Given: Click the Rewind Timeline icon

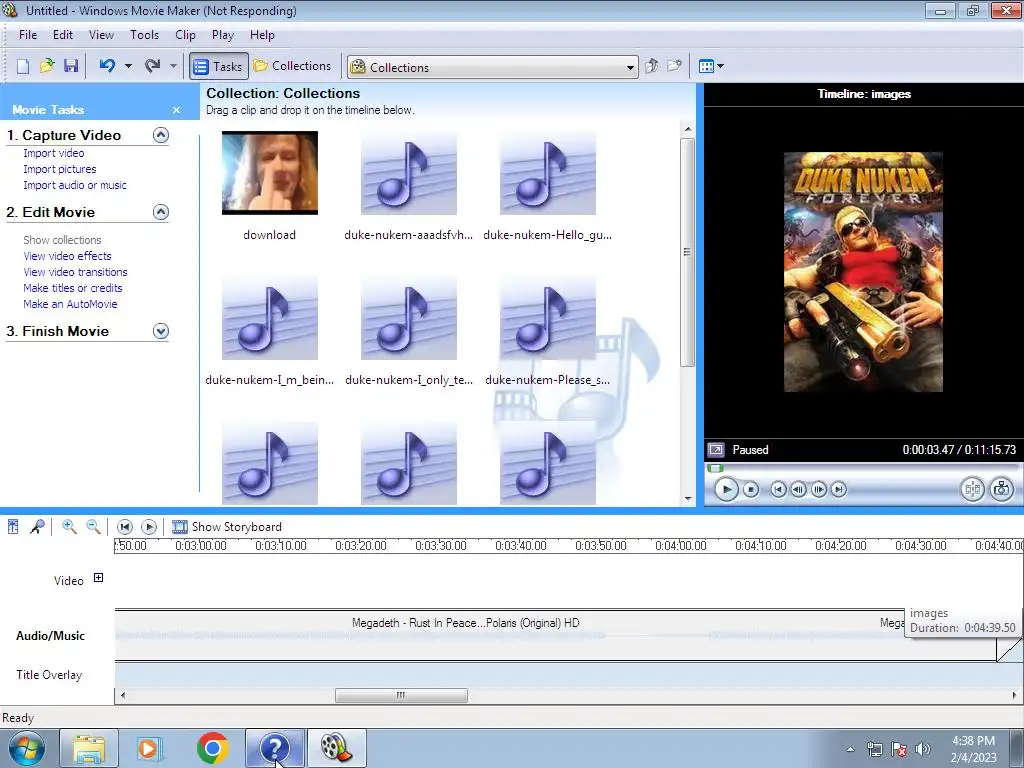Looking at the screenshot, I should pos(125,526).
